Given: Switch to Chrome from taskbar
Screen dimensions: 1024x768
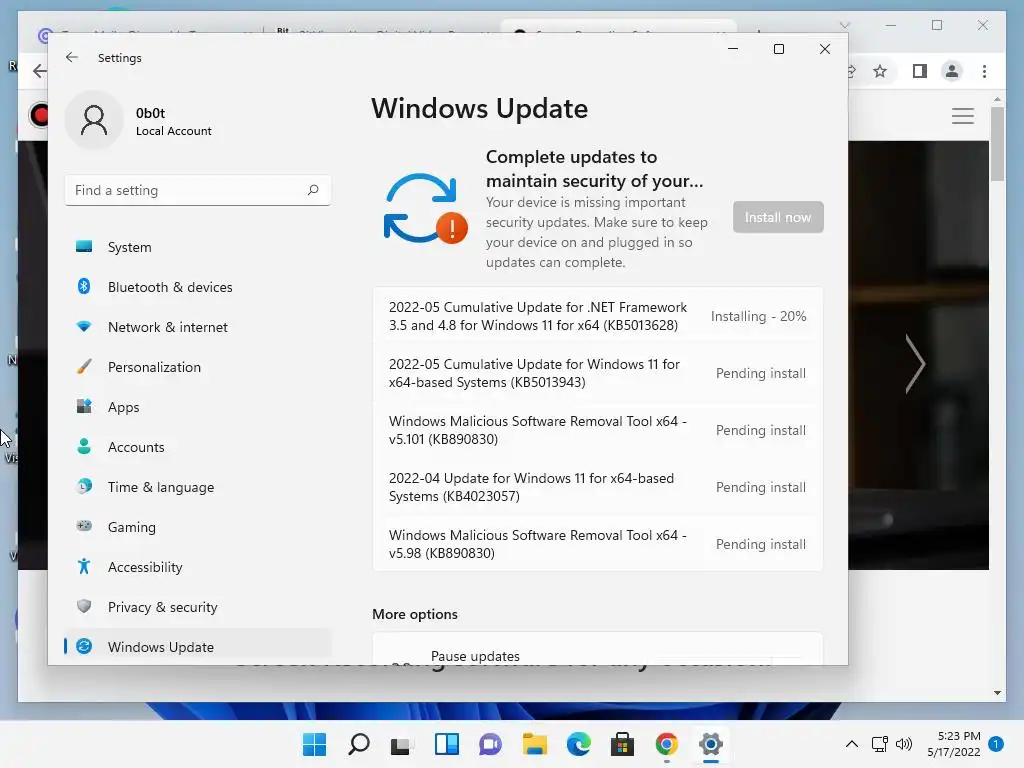Looking at the screenshot, I should [667, 744].
